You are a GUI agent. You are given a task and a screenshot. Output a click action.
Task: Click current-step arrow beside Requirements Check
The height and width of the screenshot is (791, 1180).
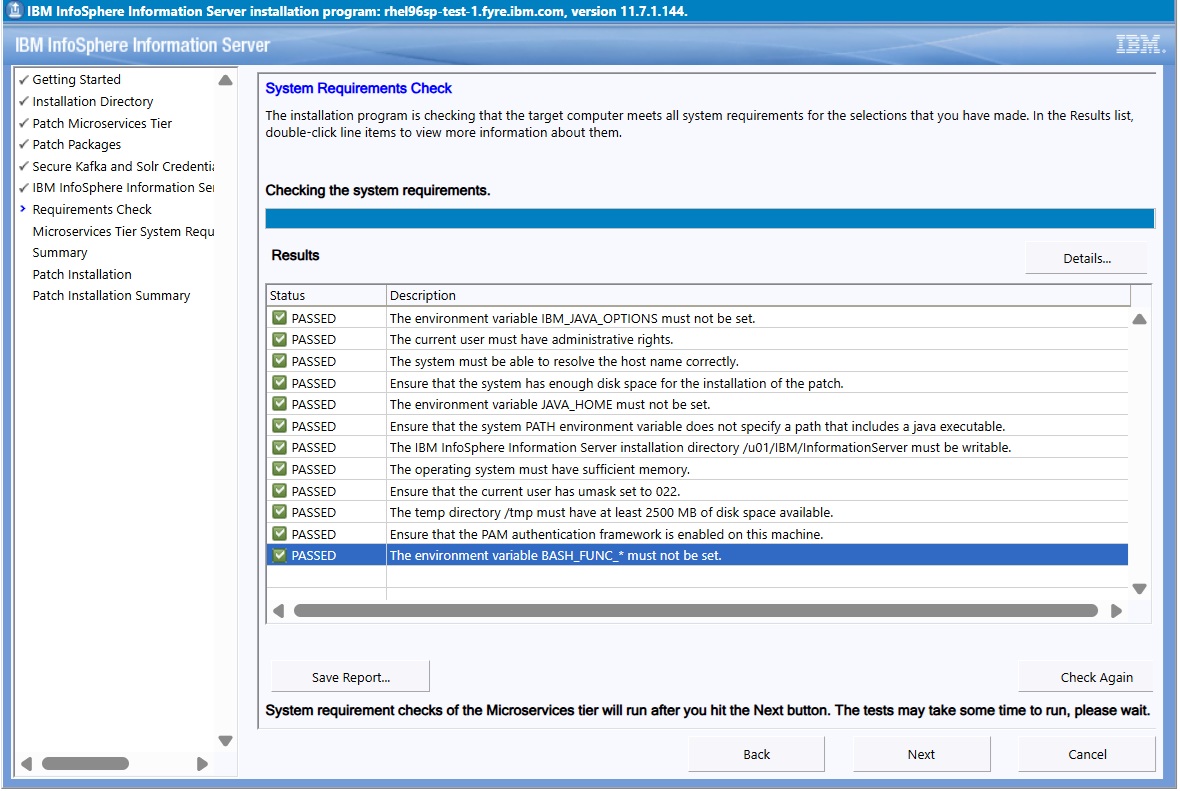pos(23,208)
